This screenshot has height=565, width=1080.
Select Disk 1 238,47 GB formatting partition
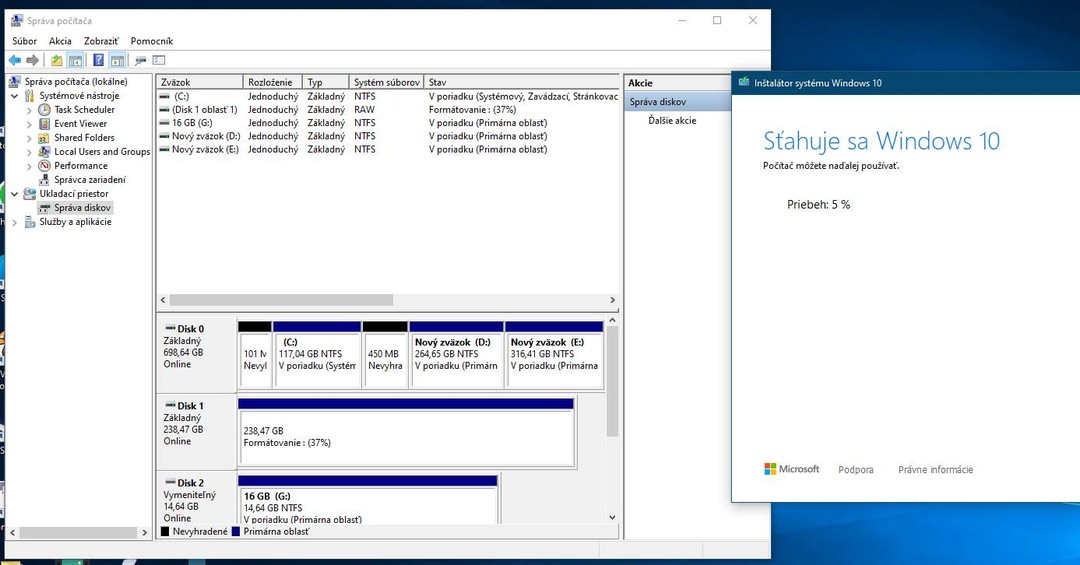coord(406,432)
